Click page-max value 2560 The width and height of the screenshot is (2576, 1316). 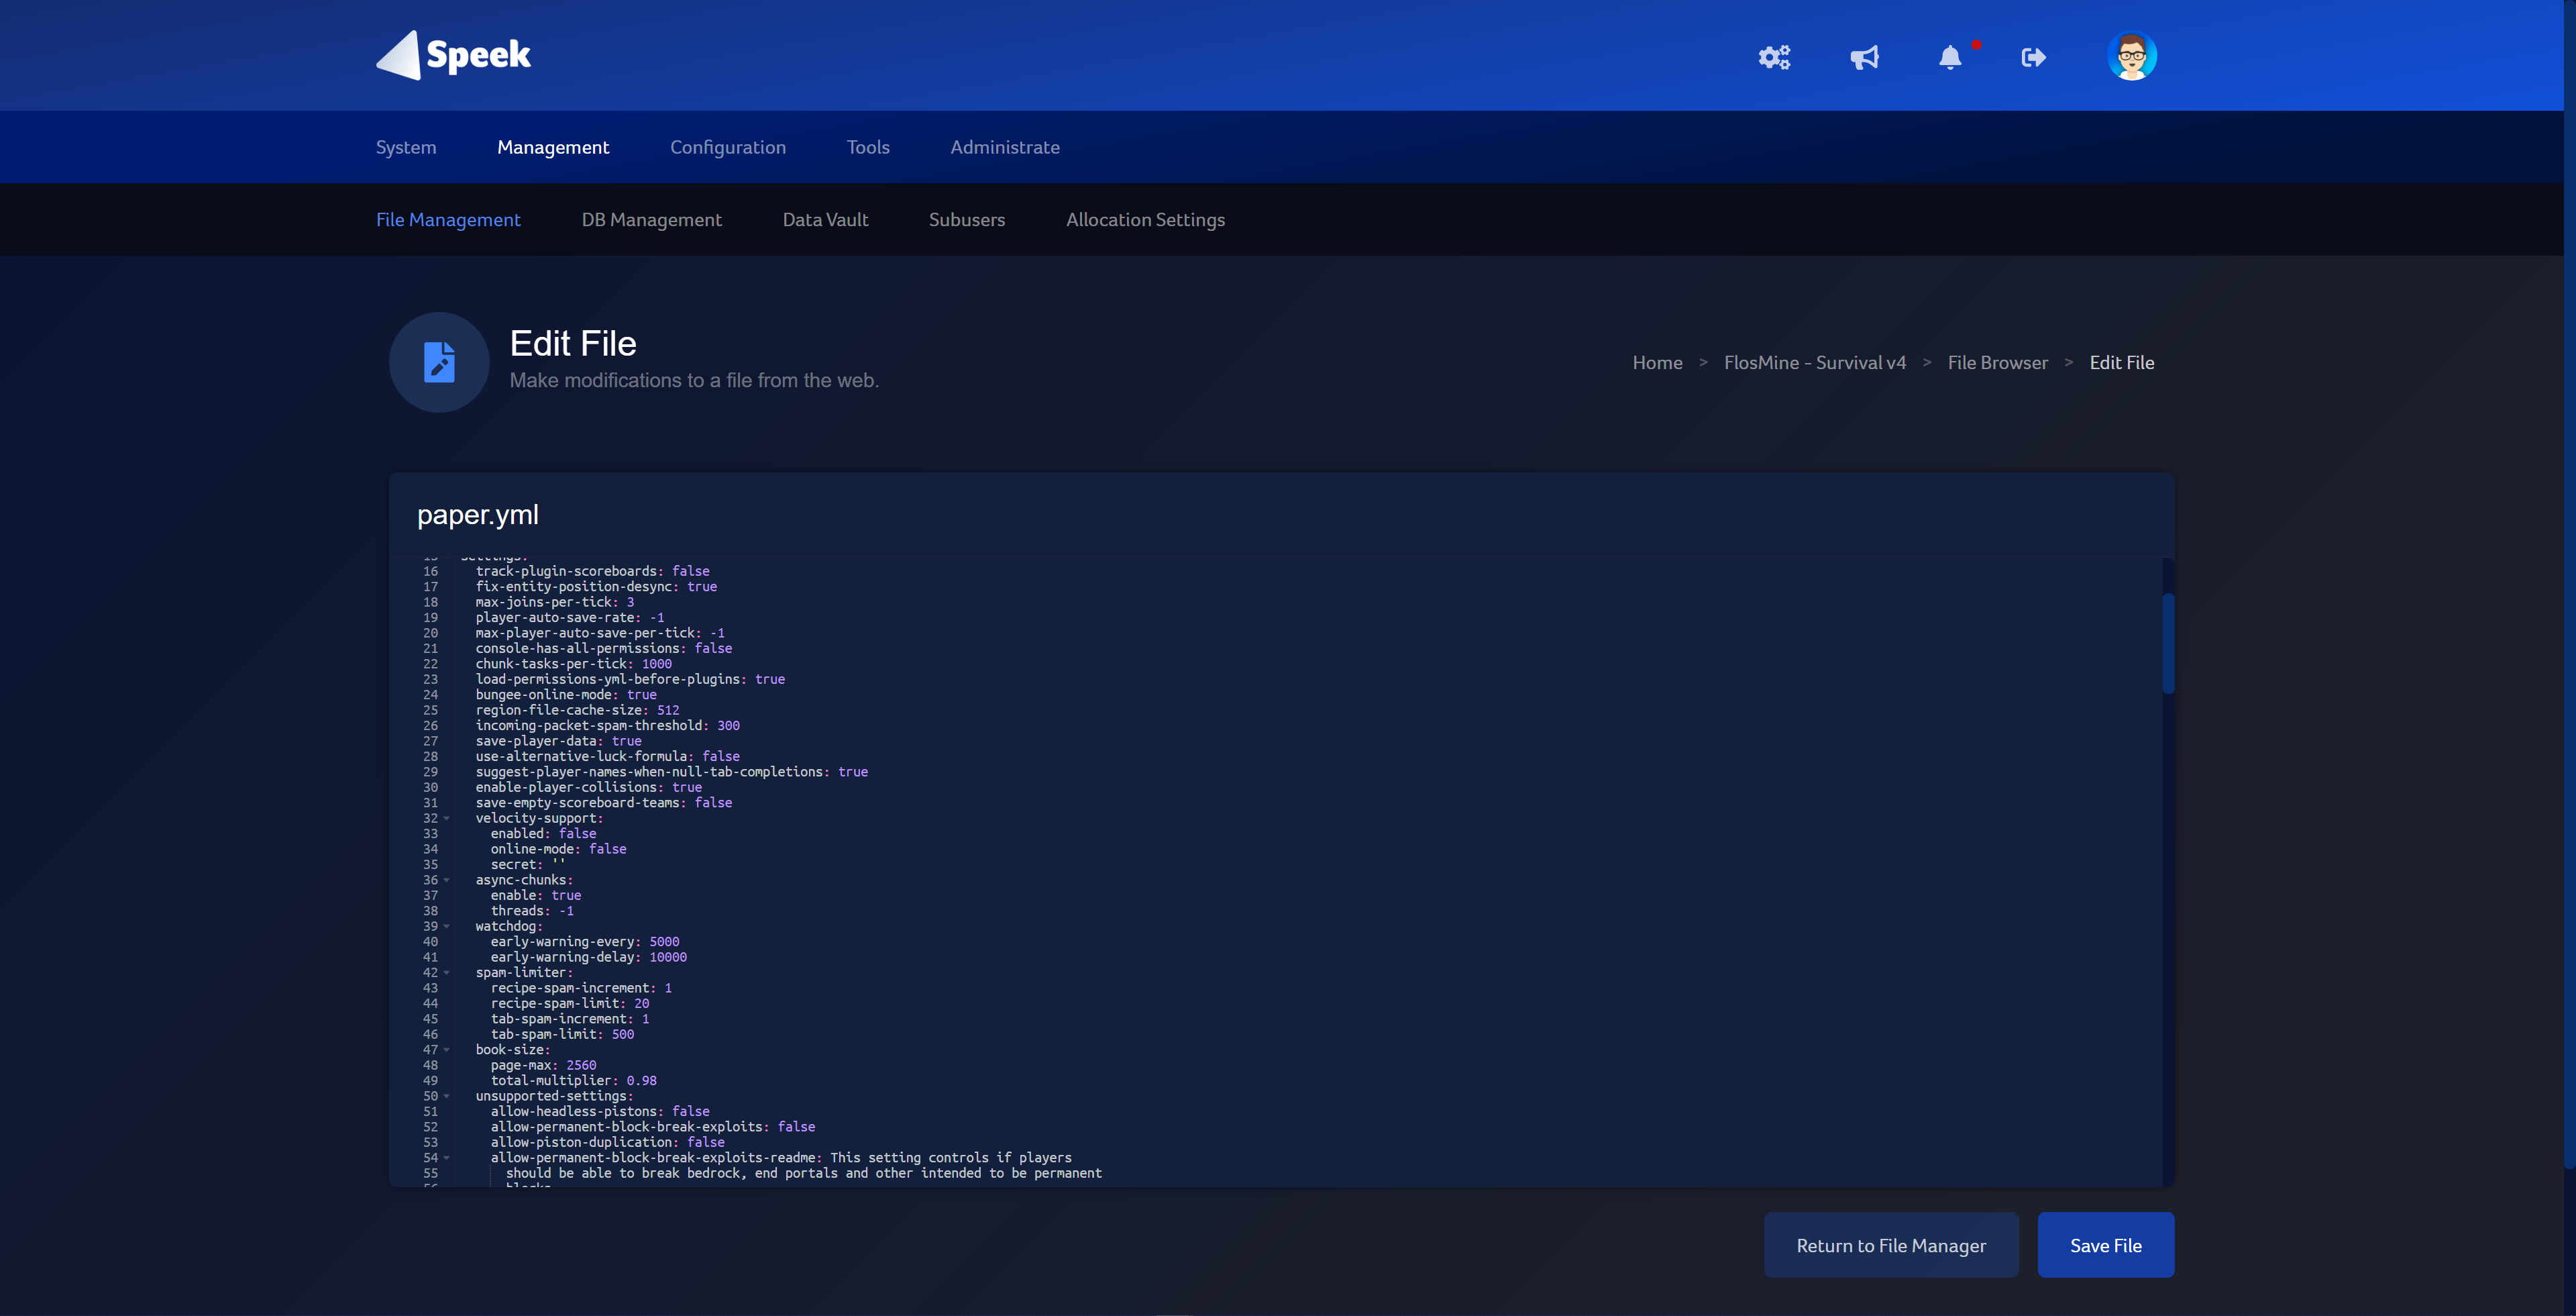click(x=581, y=1065)
